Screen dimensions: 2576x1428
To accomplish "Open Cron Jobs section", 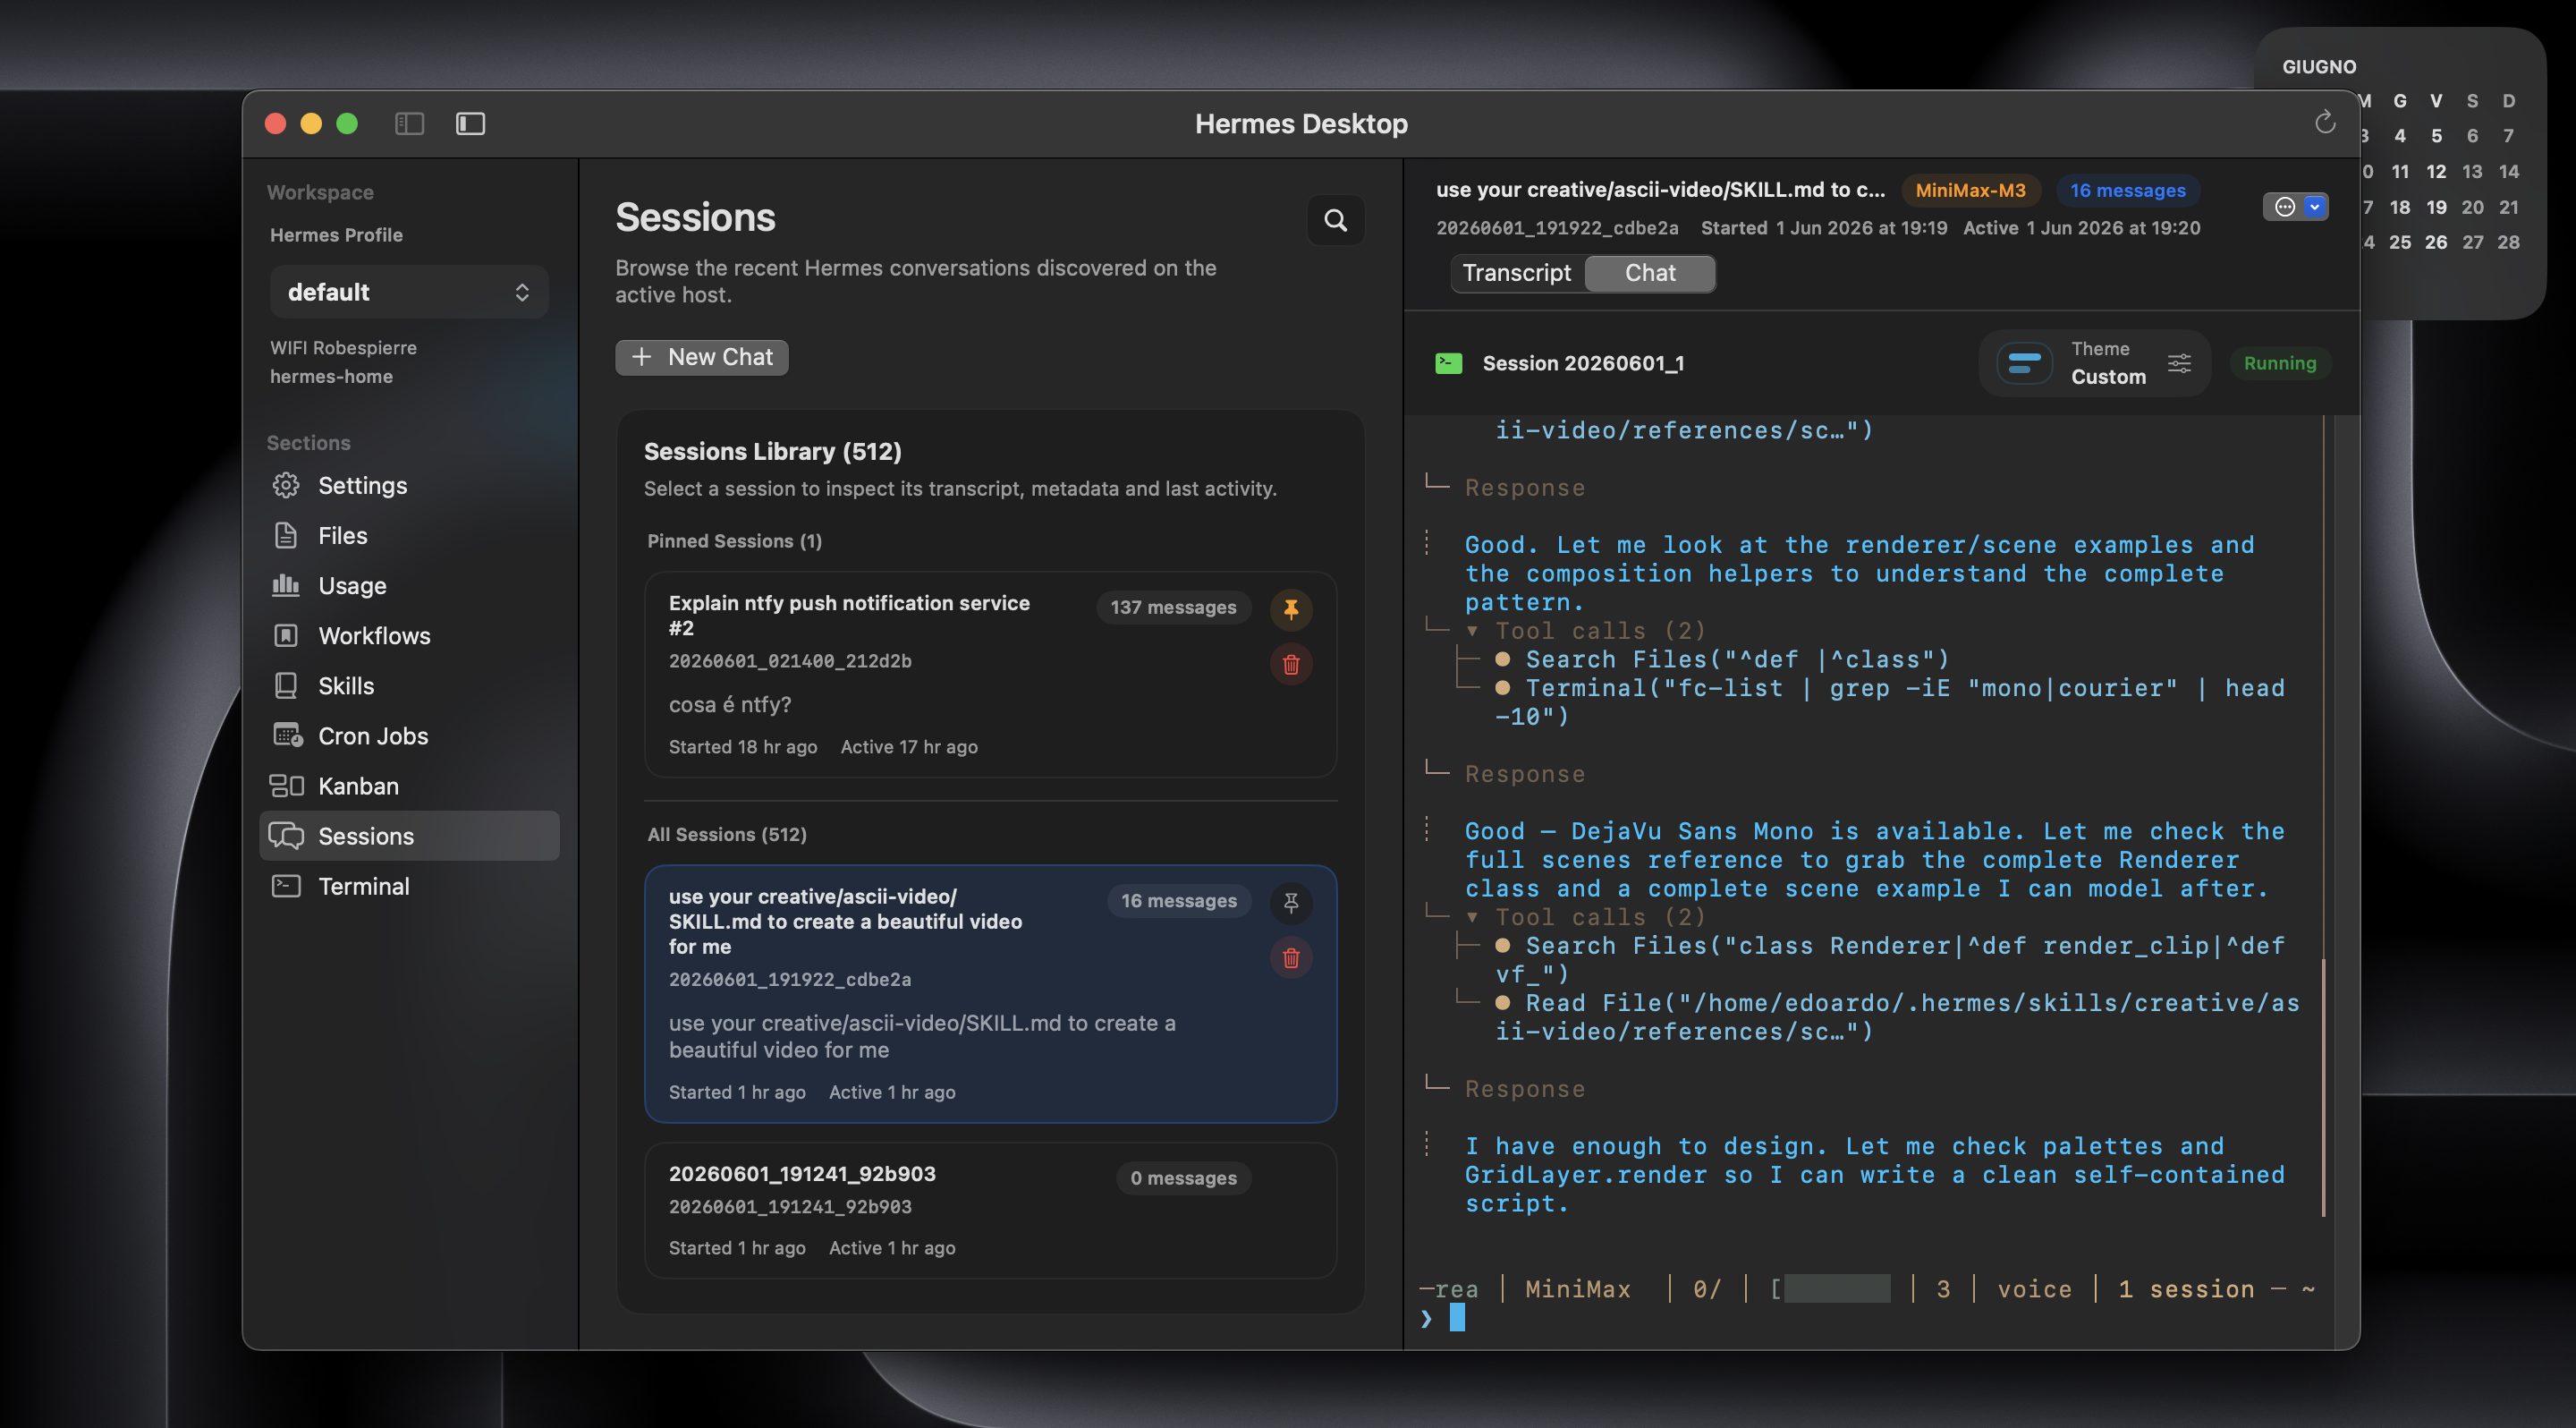I will (410, 736).
